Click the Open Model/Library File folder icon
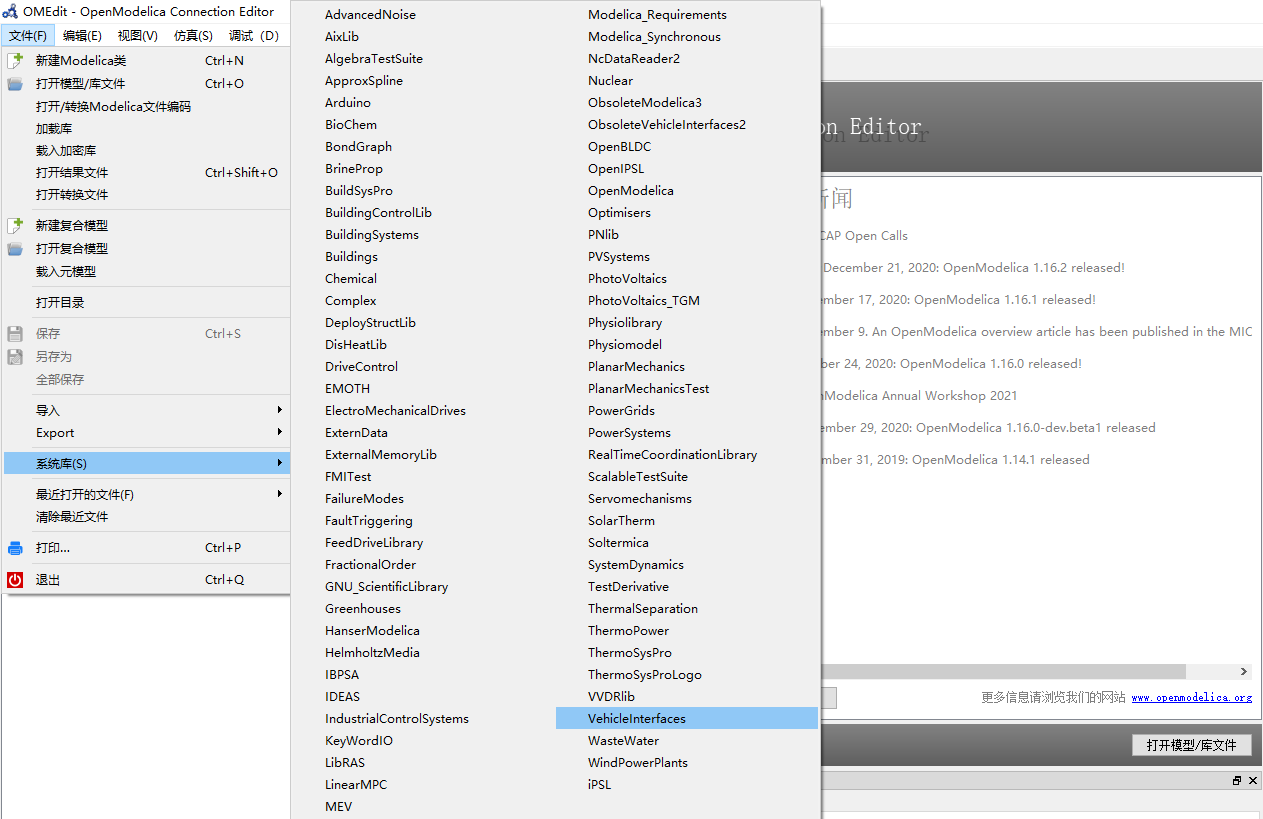1263x819 pixels. point(14,83)
